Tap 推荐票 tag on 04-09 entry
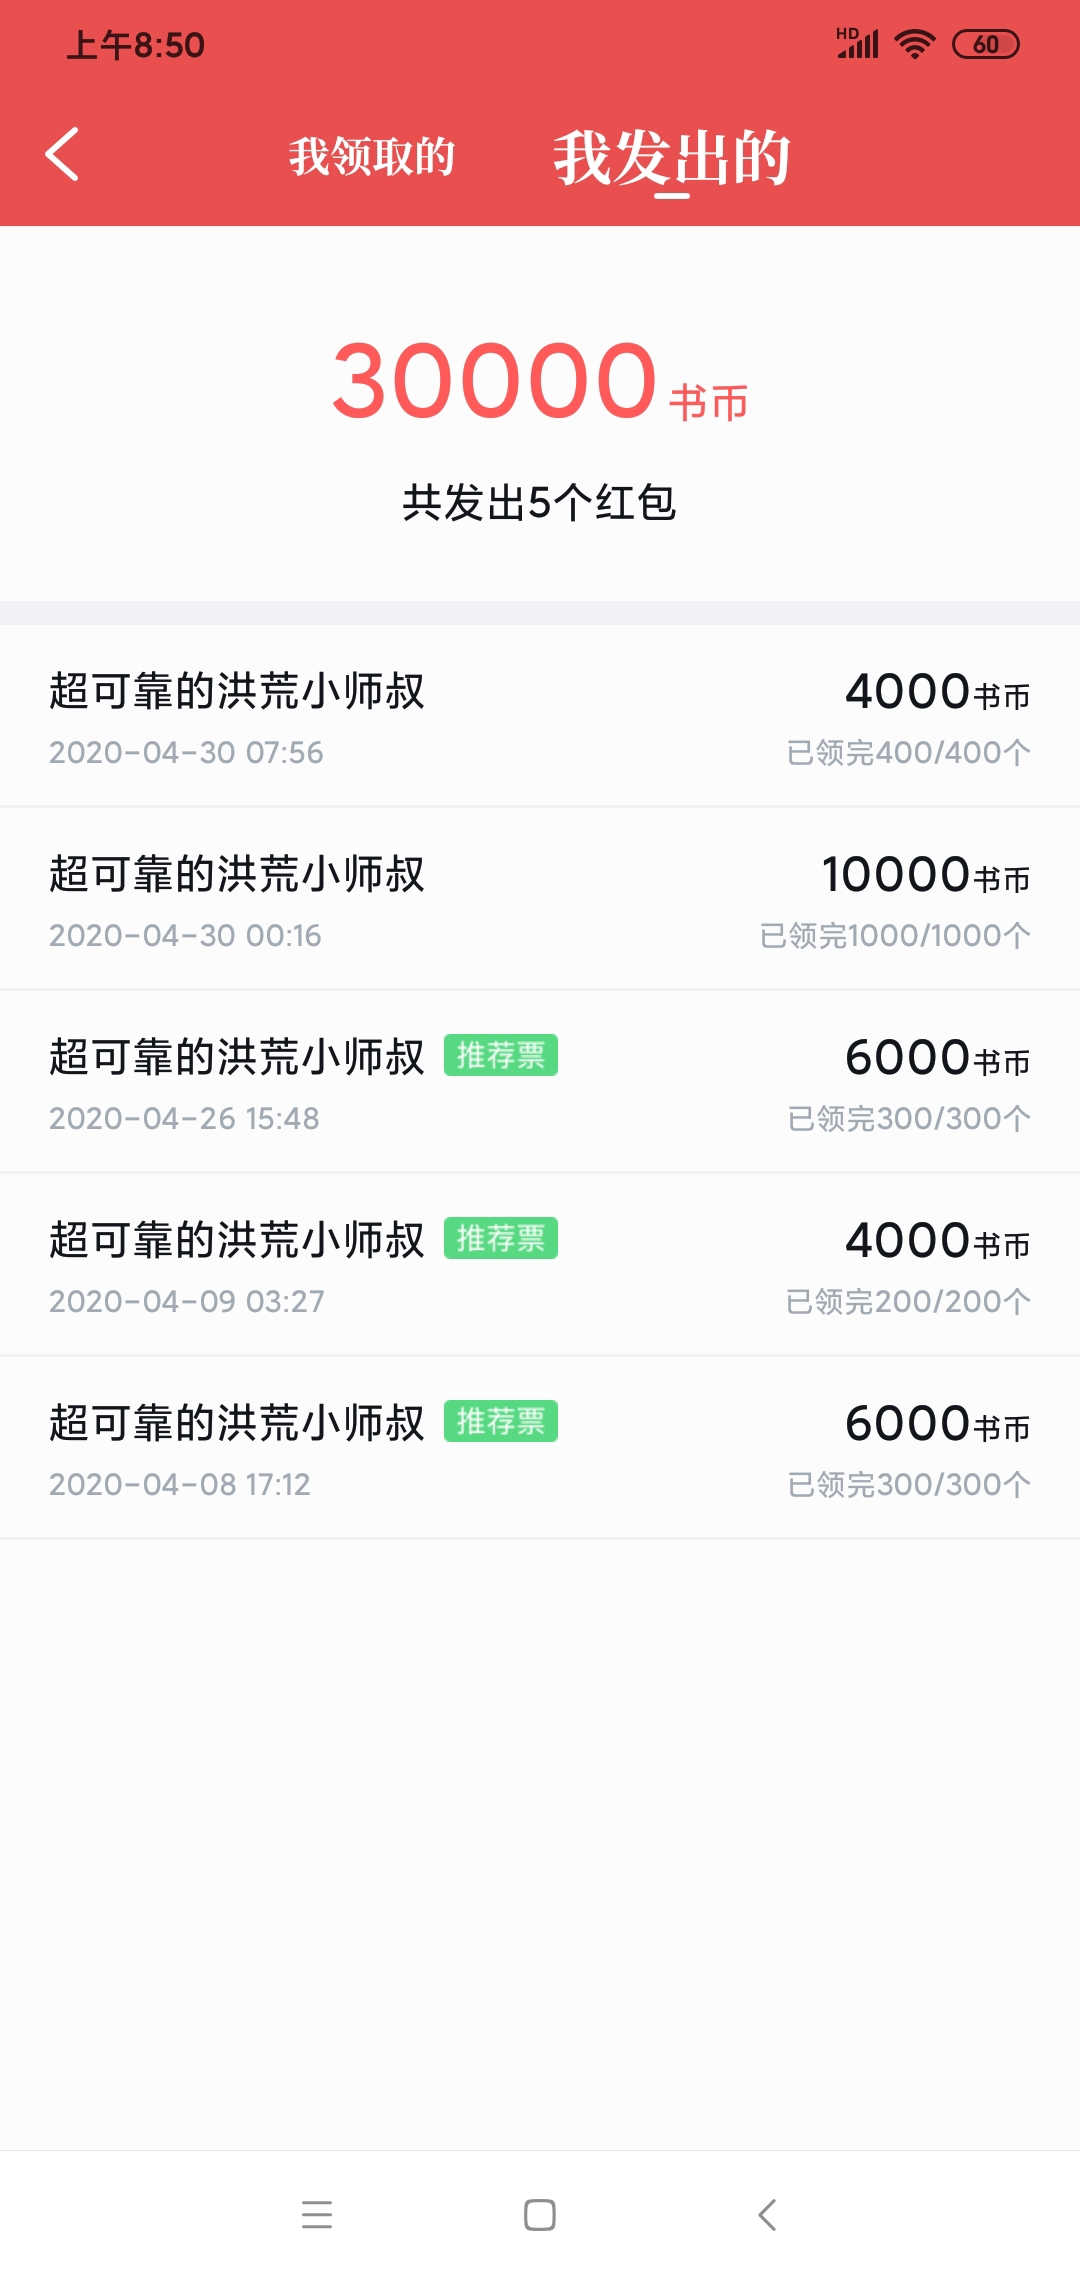Screen dimensions: 1080x2280 point(501,1239)
